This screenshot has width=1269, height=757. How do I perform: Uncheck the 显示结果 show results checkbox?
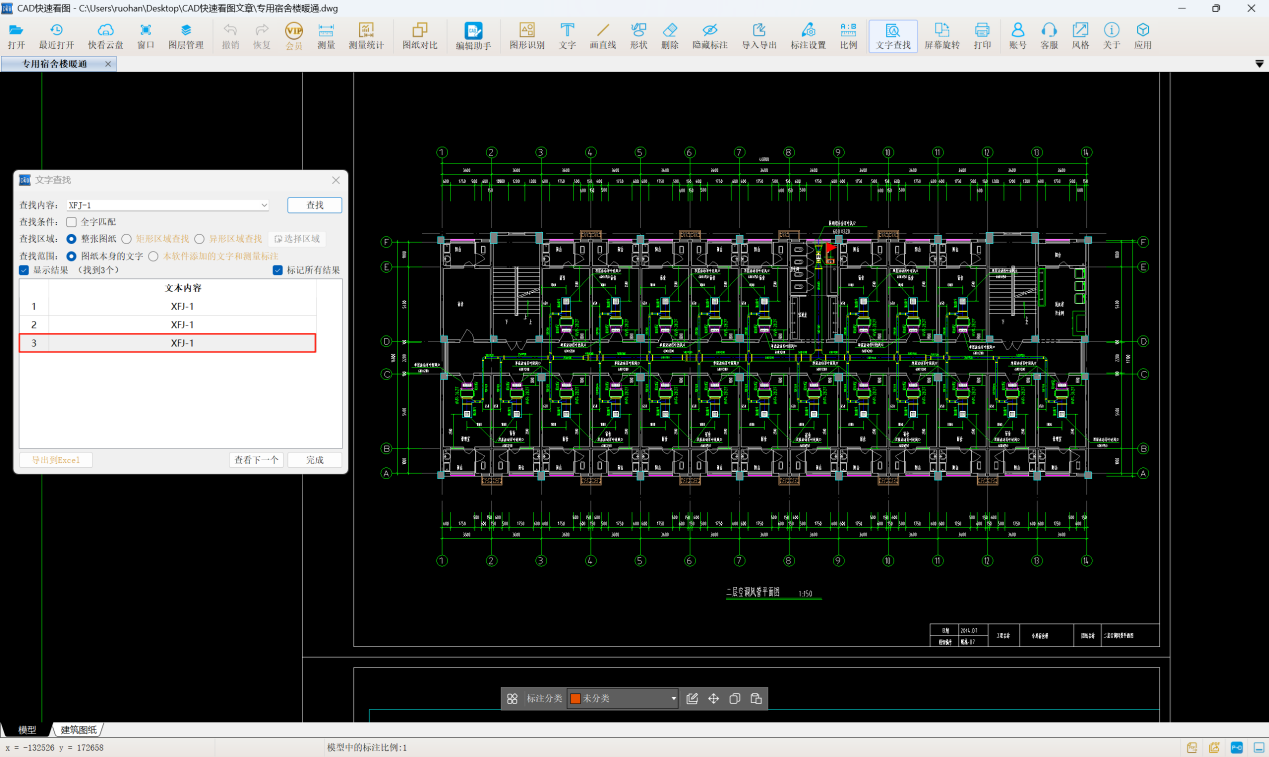click(24, 270)
